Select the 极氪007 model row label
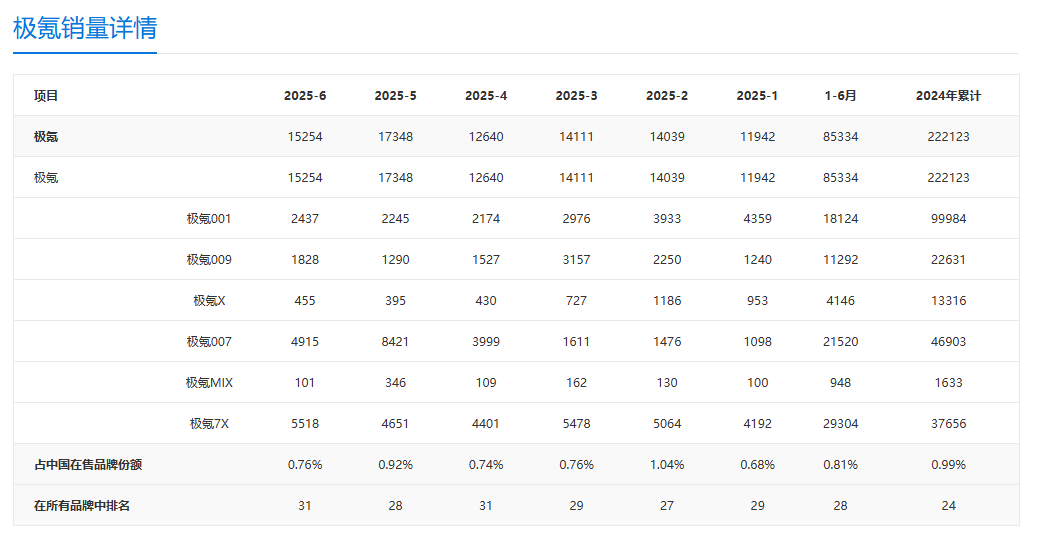This screenshot has width=1046, height=542. point(209,342)
